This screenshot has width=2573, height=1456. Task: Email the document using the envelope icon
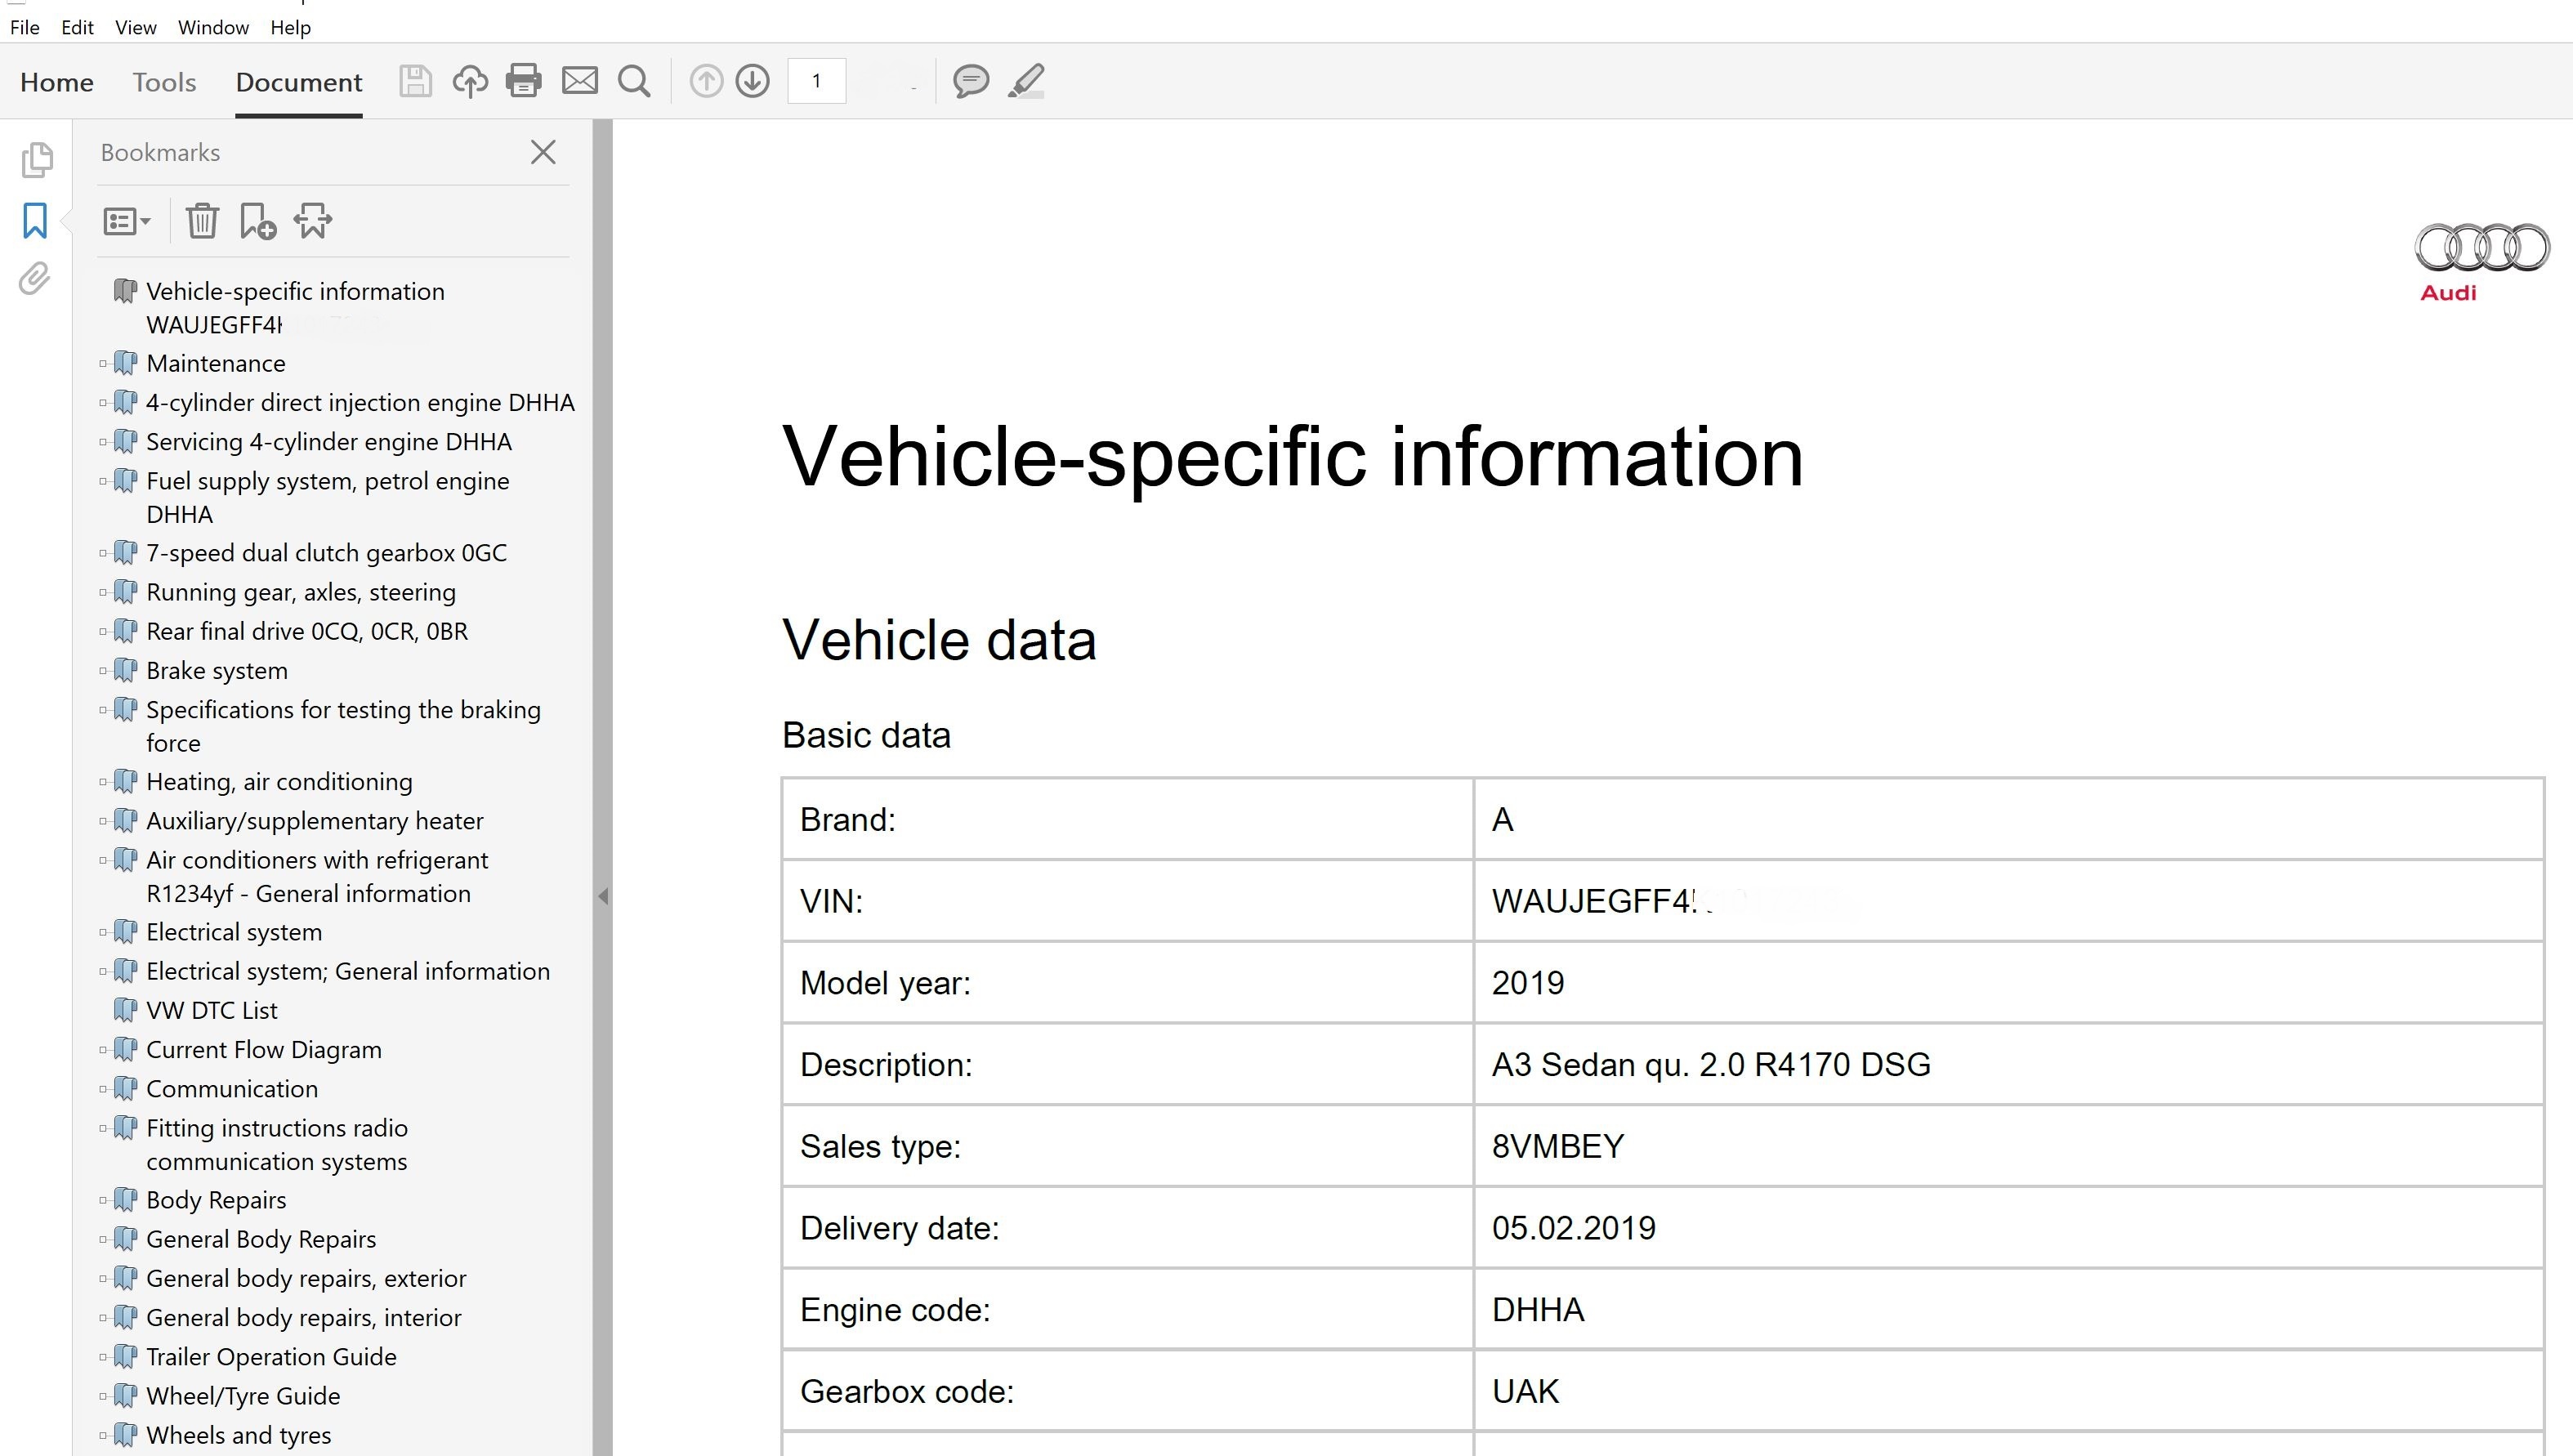[580, 81]
